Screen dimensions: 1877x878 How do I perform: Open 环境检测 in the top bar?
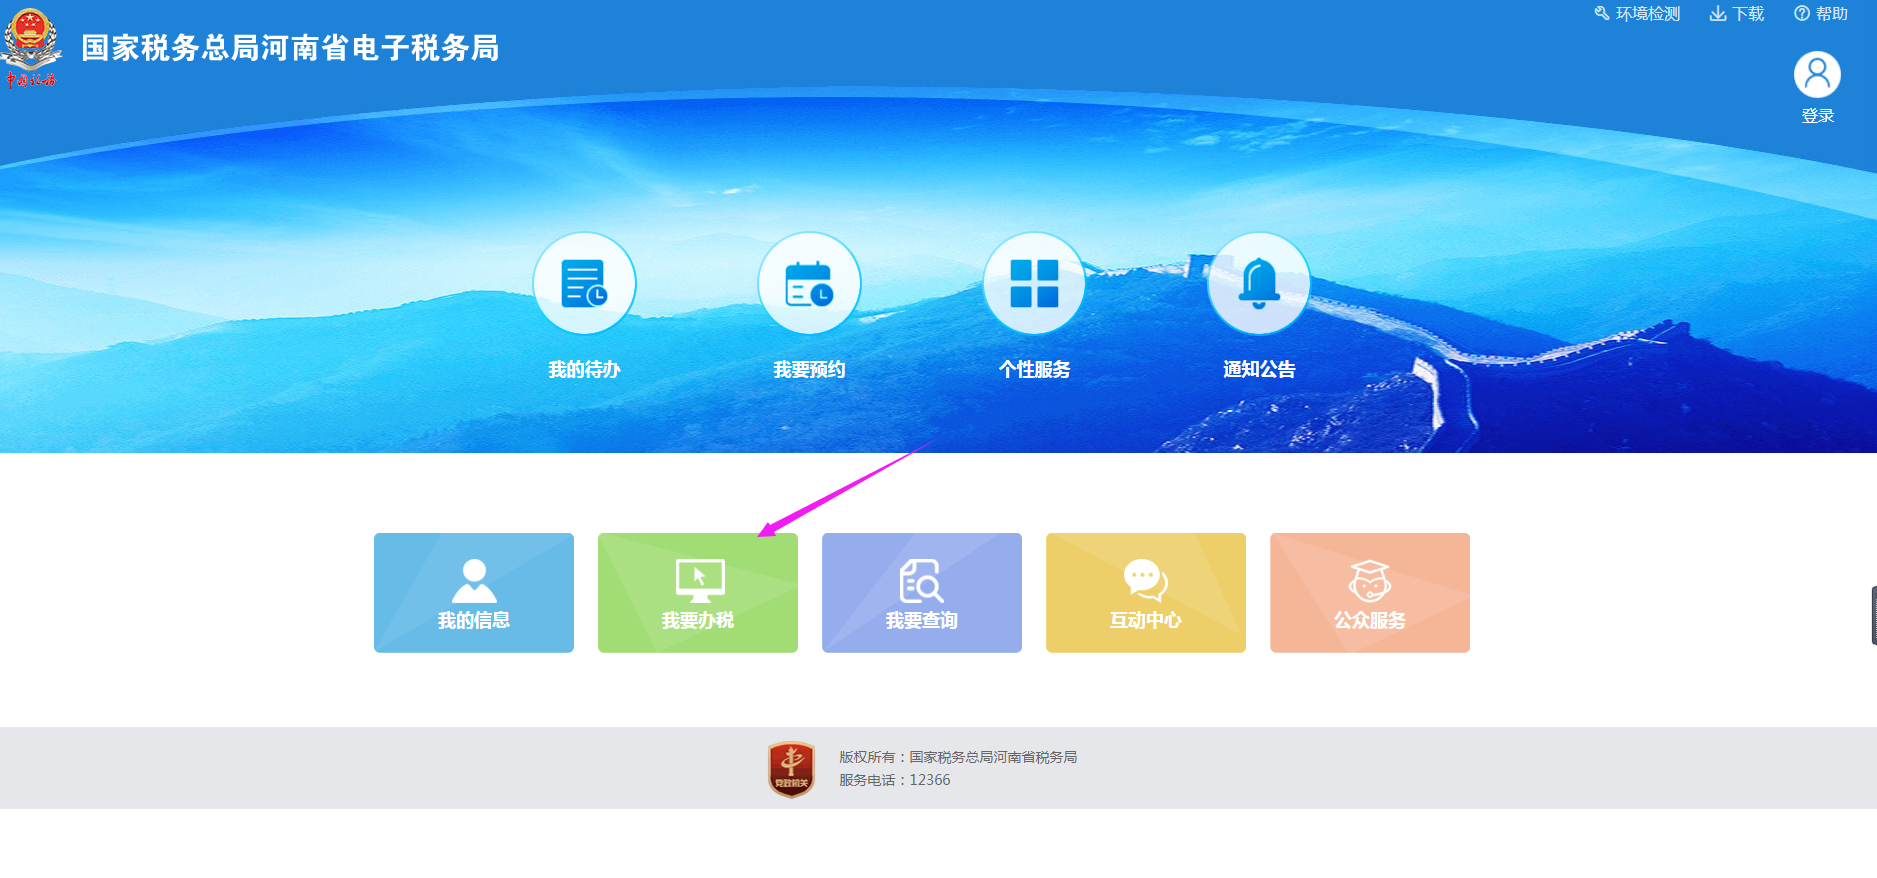tap(1637, 14)
